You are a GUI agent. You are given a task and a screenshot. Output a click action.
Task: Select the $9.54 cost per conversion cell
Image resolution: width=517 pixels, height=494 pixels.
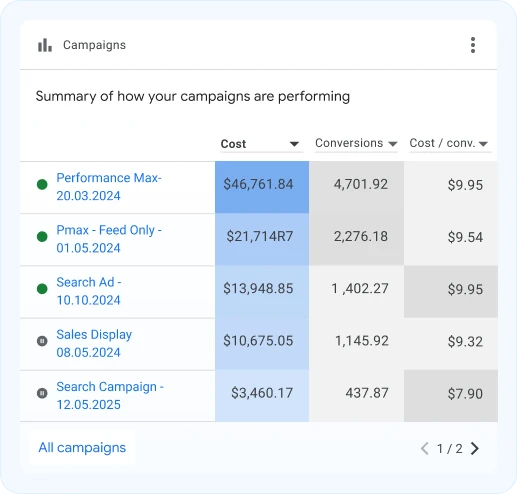451,239
